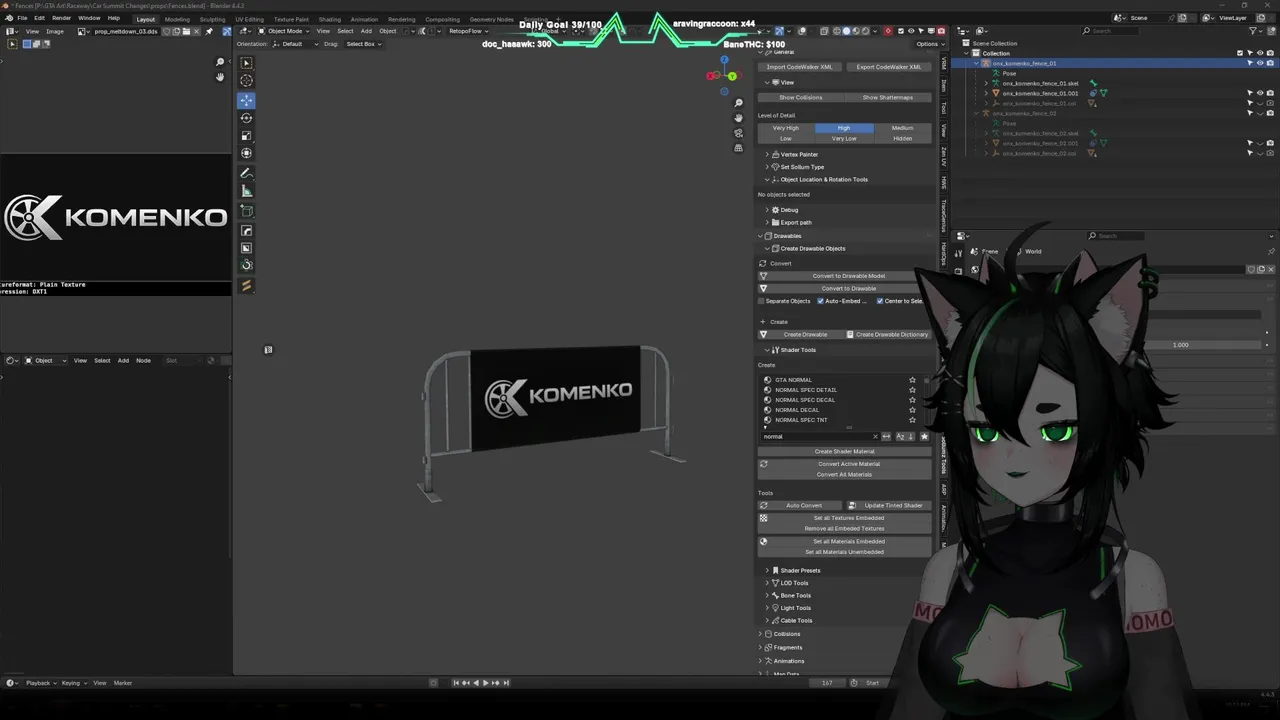Select Very High level of detail
This screenshot has width=1280, height=720.
(x=786, y=128)
